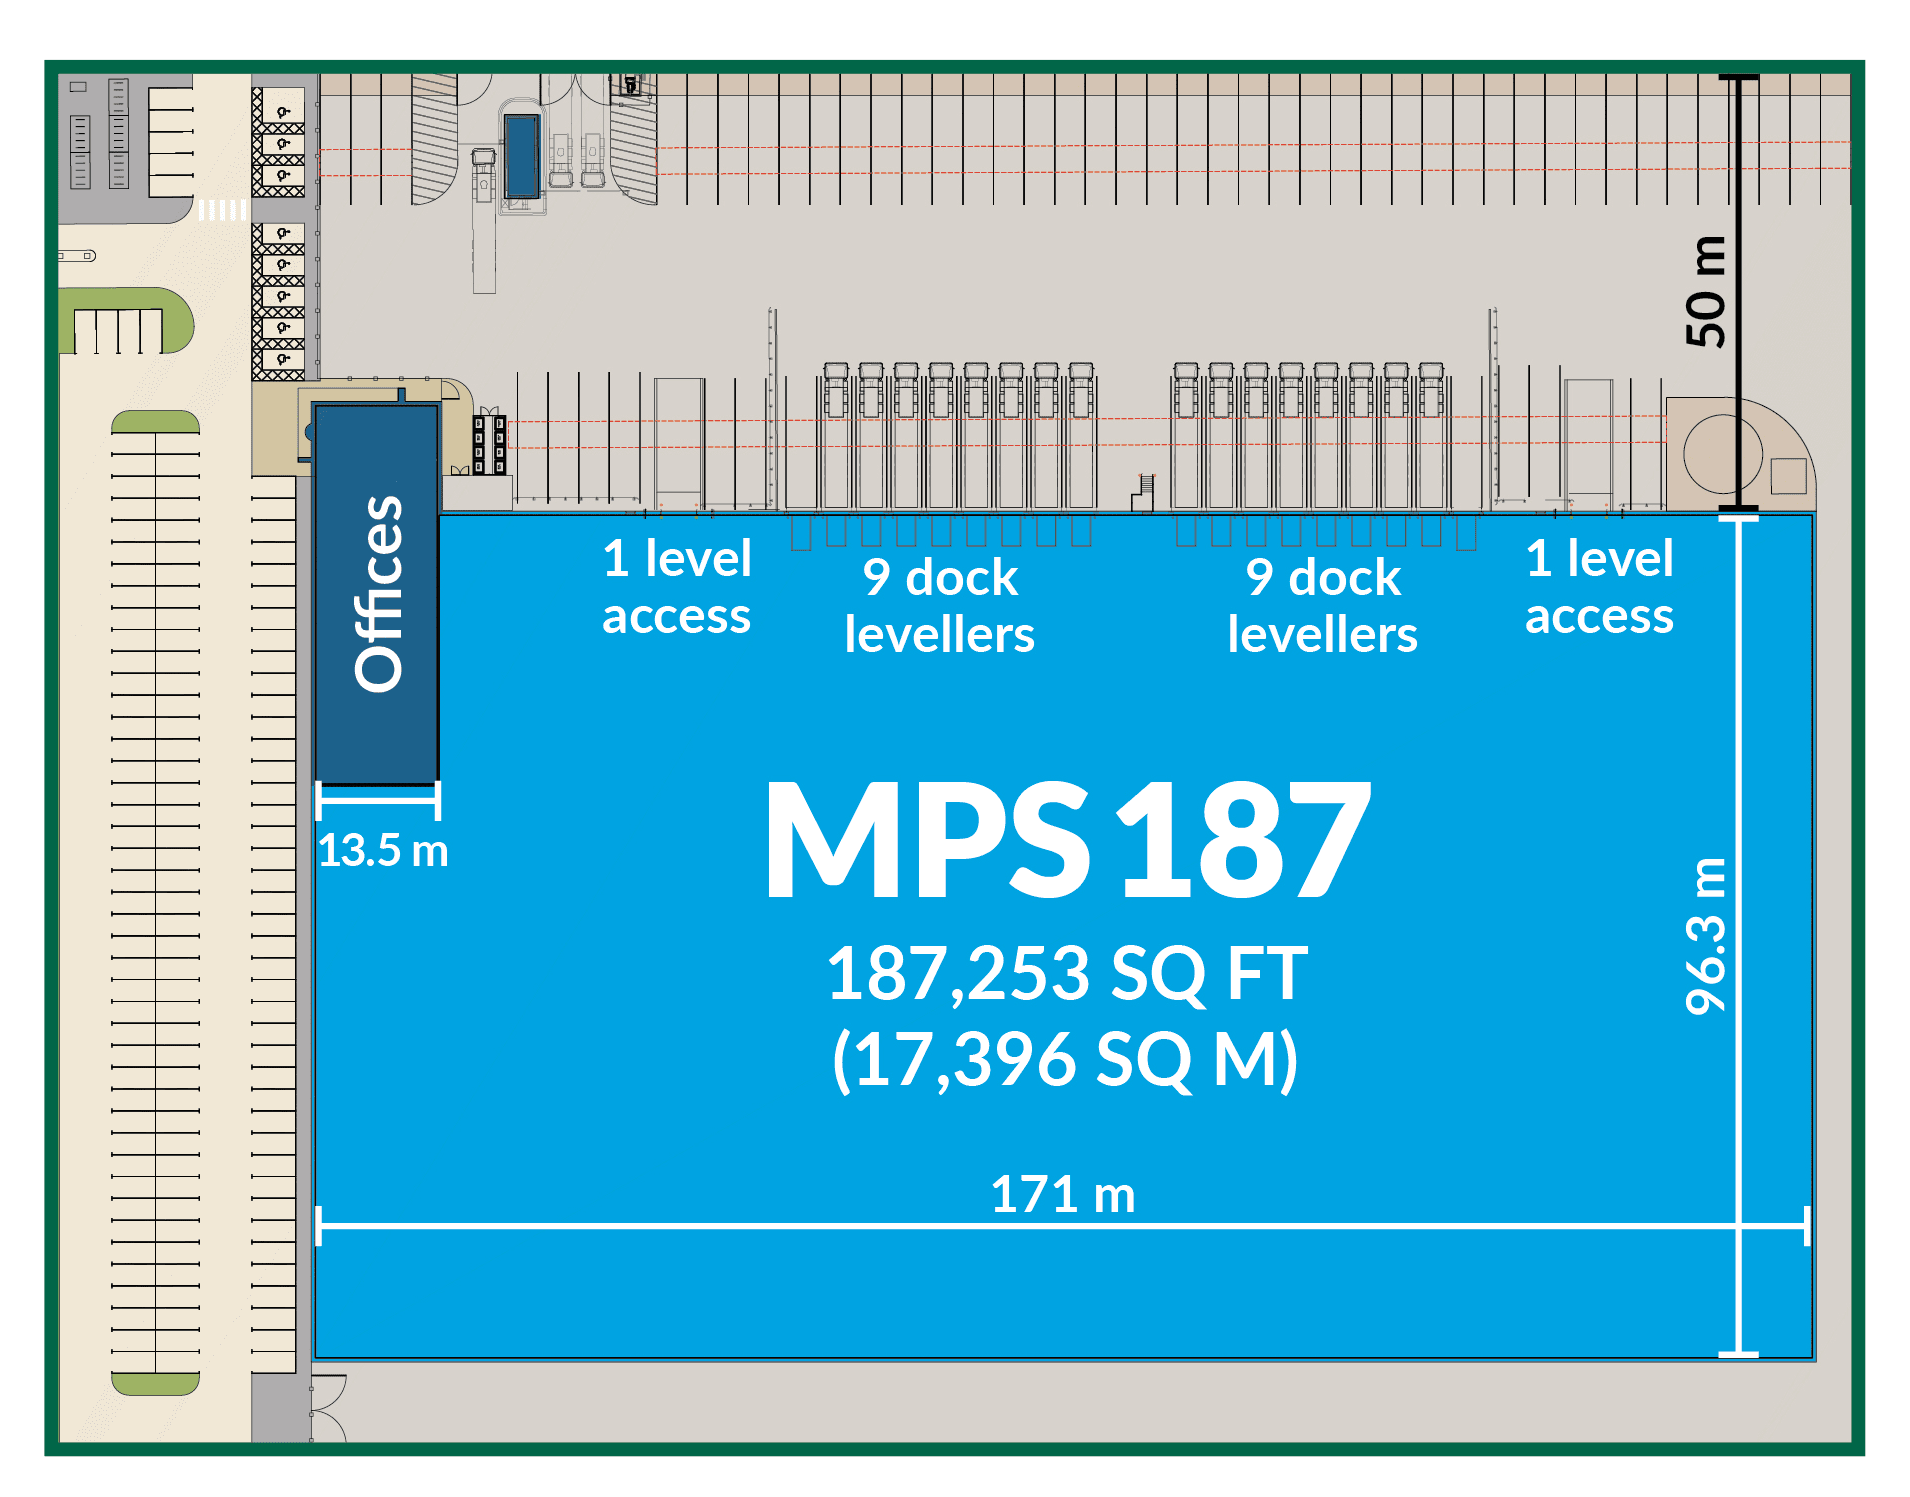The image size is (1910, 1497).
Task: Select the circular turning area at right
Action: click(1722, 453)
